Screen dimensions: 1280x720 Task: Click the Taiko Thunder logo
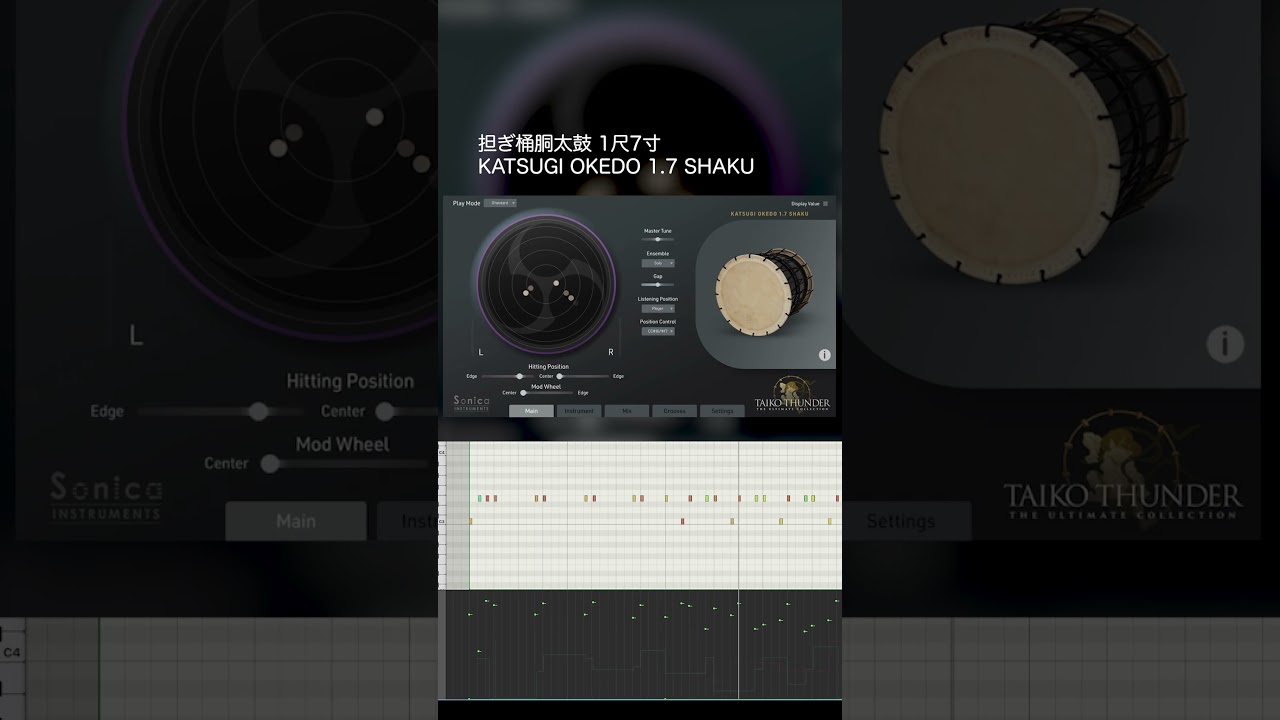(x=793, y=395)
